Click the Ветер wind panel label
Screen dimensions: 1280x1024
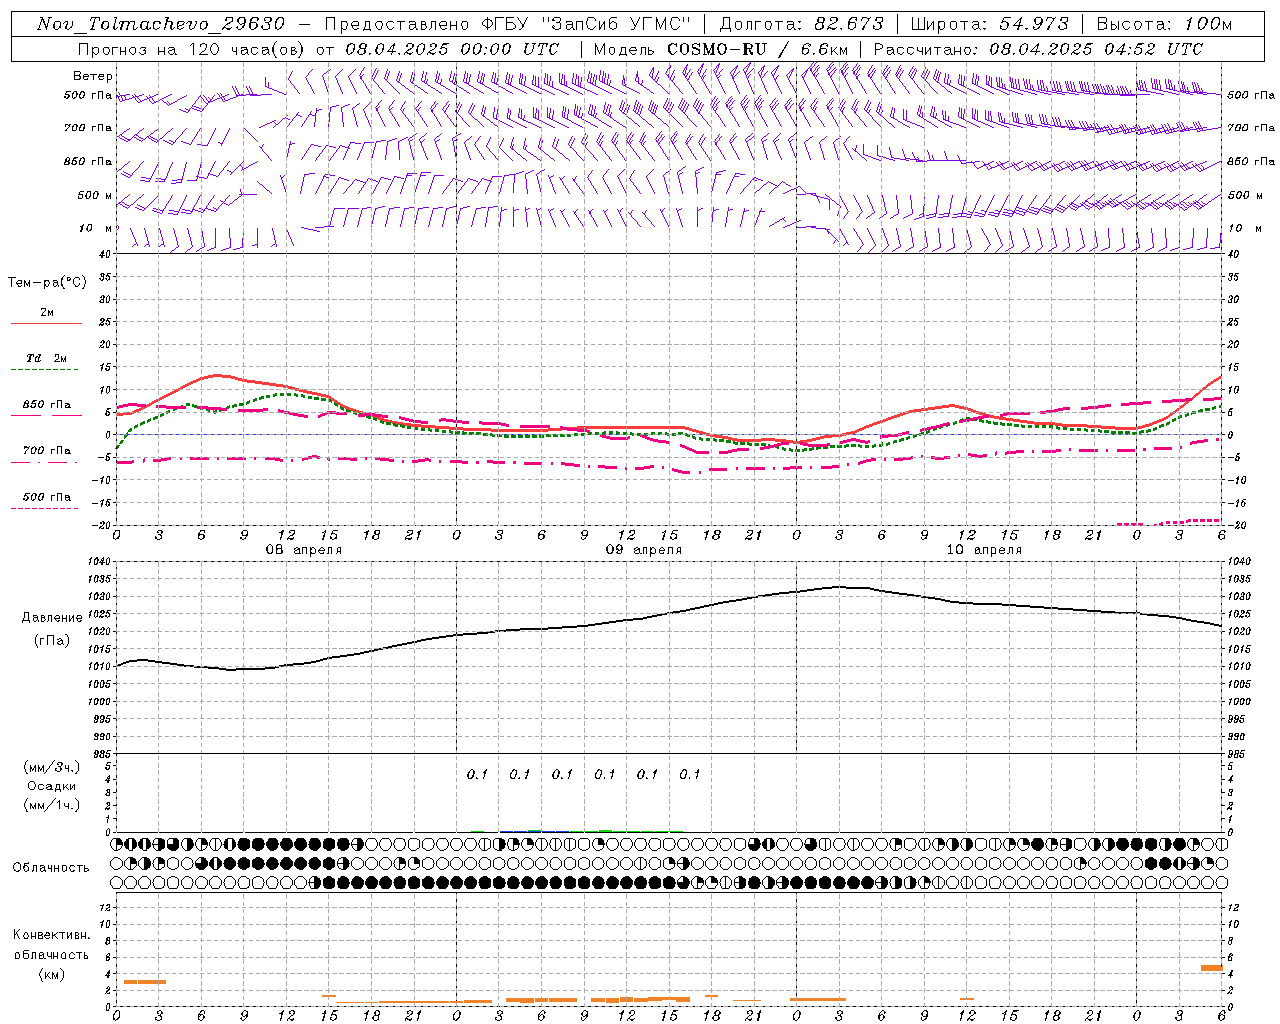[x=93, y=76]
